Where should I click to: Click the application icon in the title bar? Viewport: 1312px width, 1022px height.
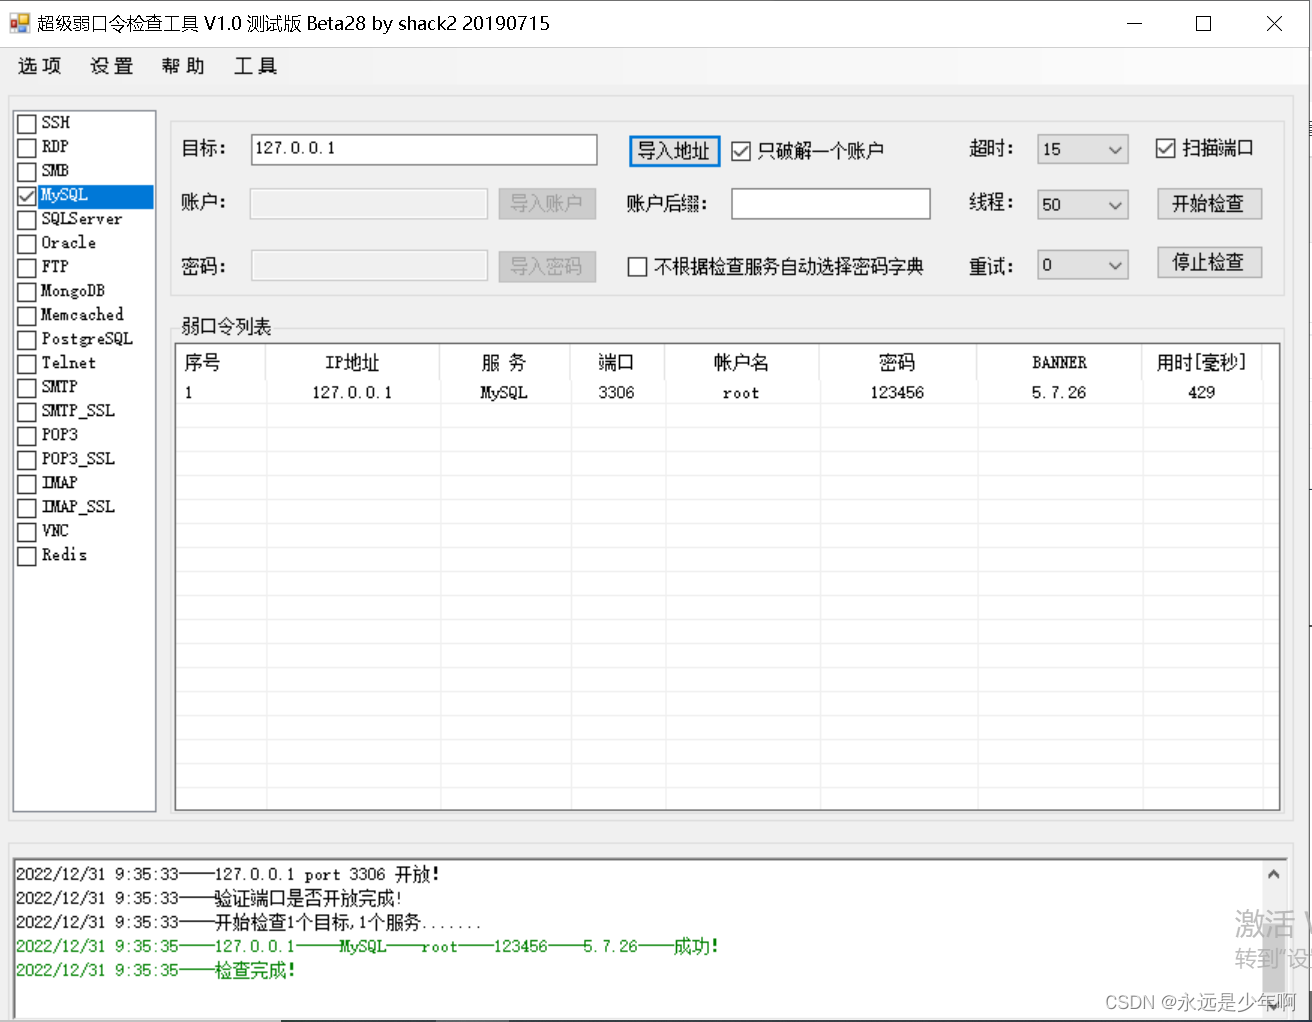click(x=18, y=22)
